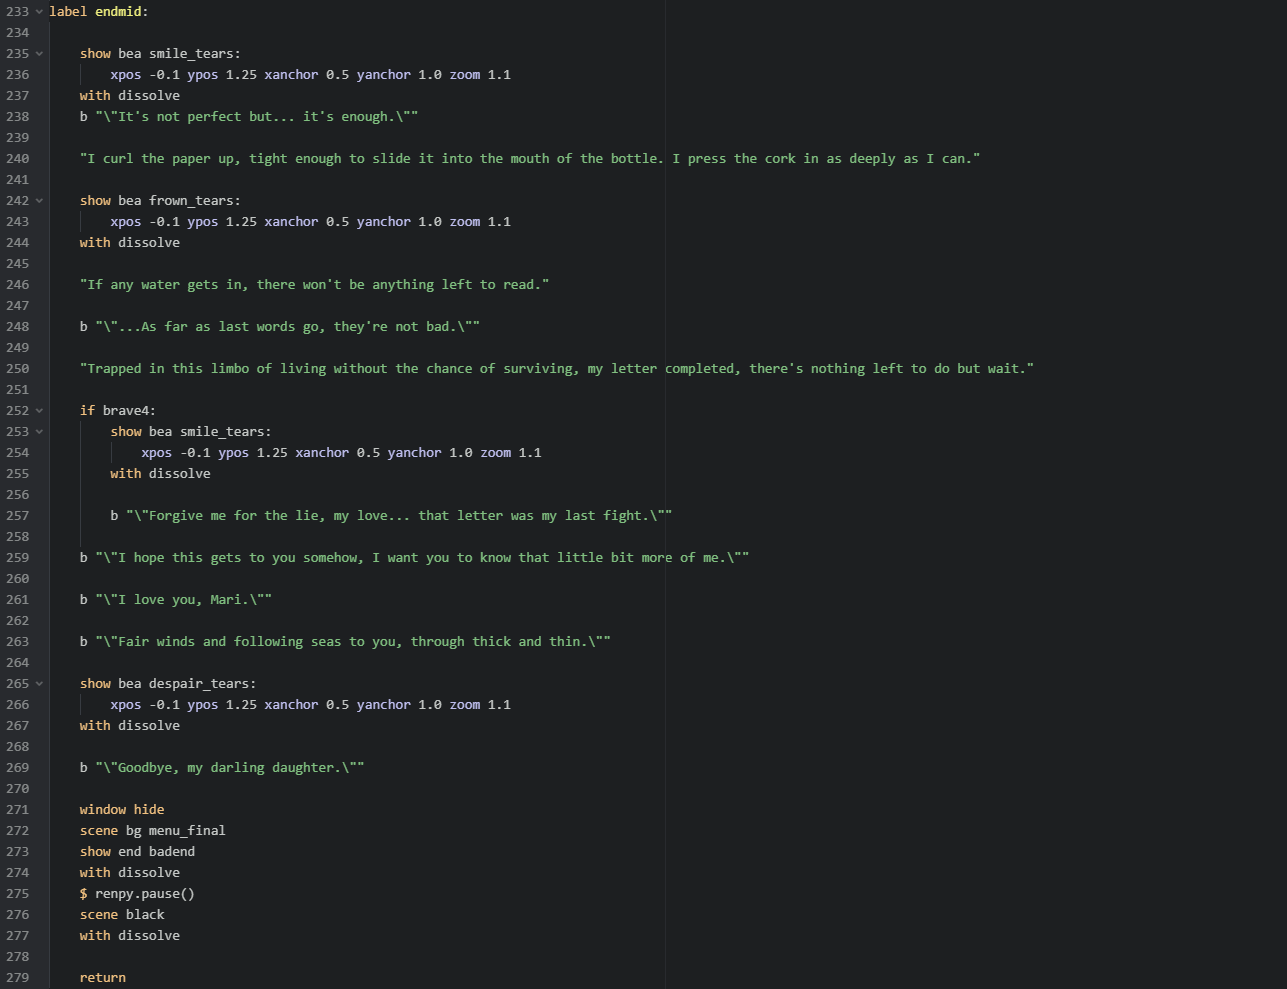Viewport: 1287px width, 989px height.
Task: Collapse the show bea despair_tears block
Action: click(x=39, y=684)
